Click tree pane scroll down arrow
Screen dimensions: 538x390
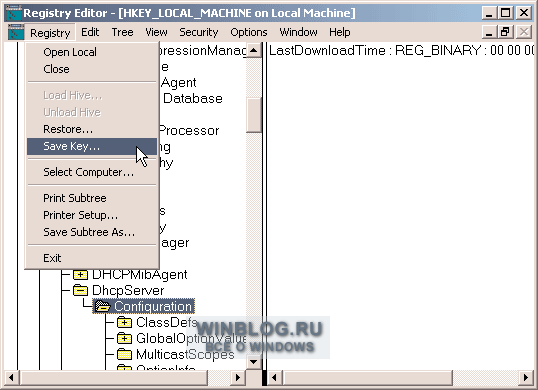(x=254, y=362)
